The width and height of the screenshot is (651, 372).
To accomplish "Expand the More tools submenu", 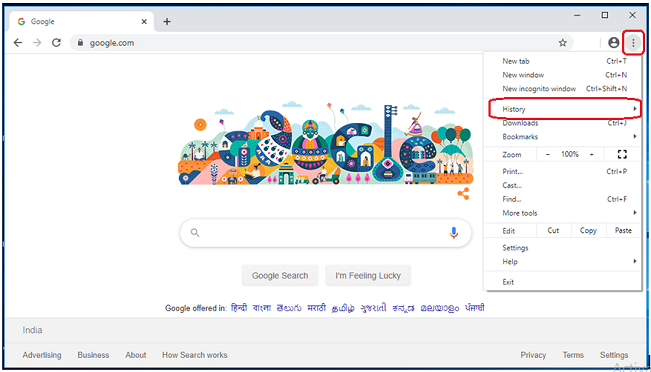I will click(563, 213).
